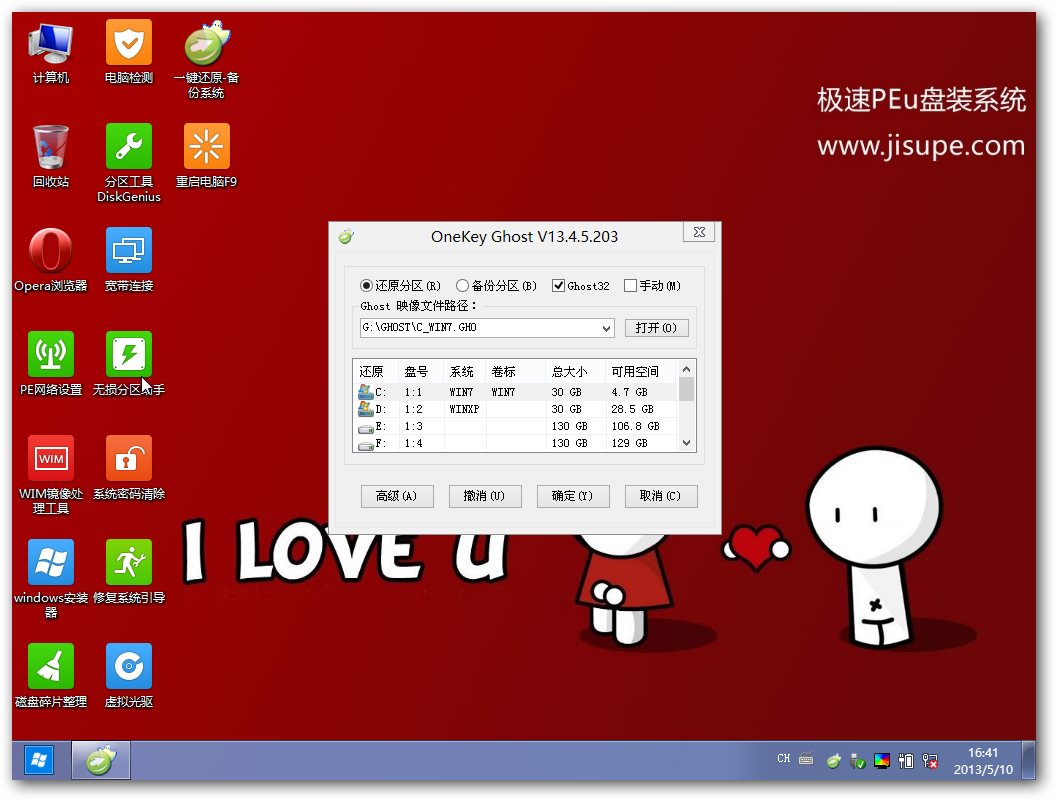1056x800 pixels.
Task: Click the OneKey Ghost tray icon
Action: tap(834, 761)
